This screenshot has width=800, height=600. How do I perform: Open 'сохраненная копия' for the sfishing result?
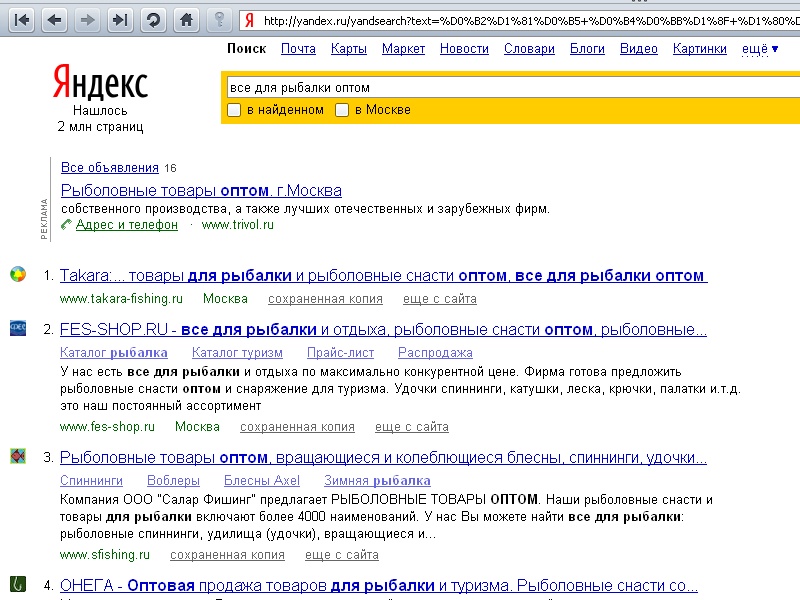tap(228, 555)
